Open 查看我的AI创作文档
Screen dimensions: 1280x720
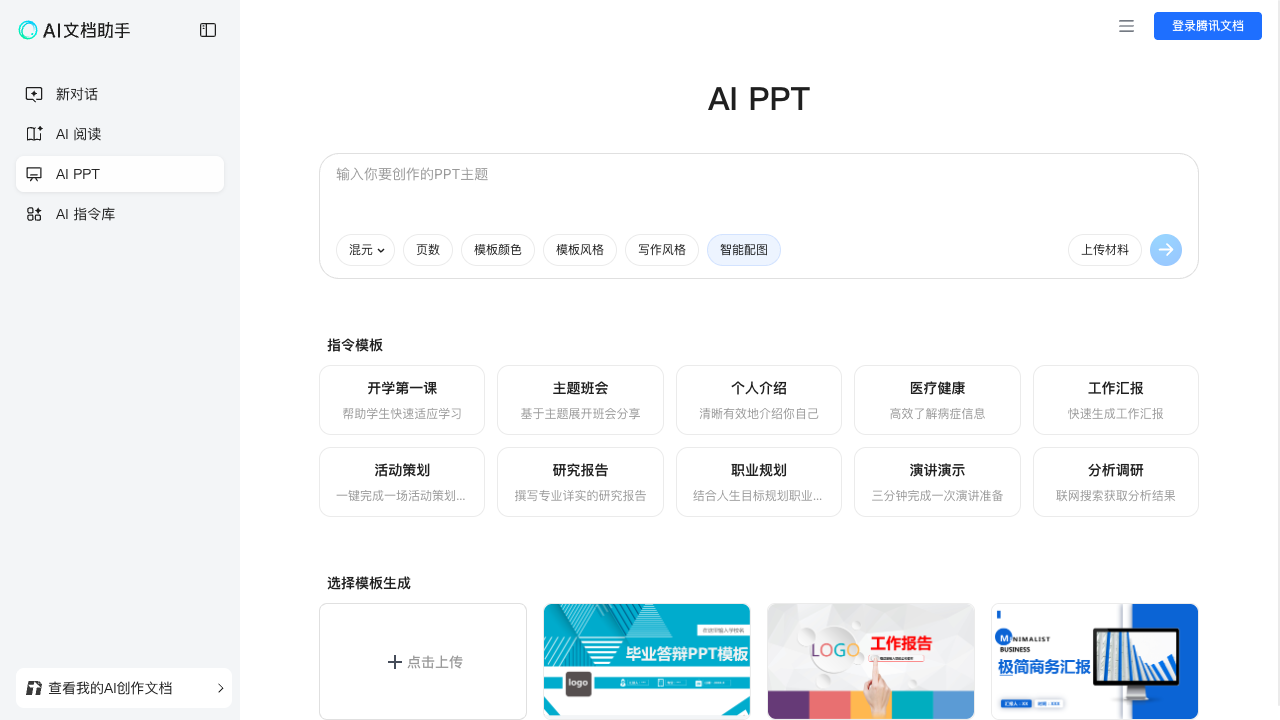[110, 688]
